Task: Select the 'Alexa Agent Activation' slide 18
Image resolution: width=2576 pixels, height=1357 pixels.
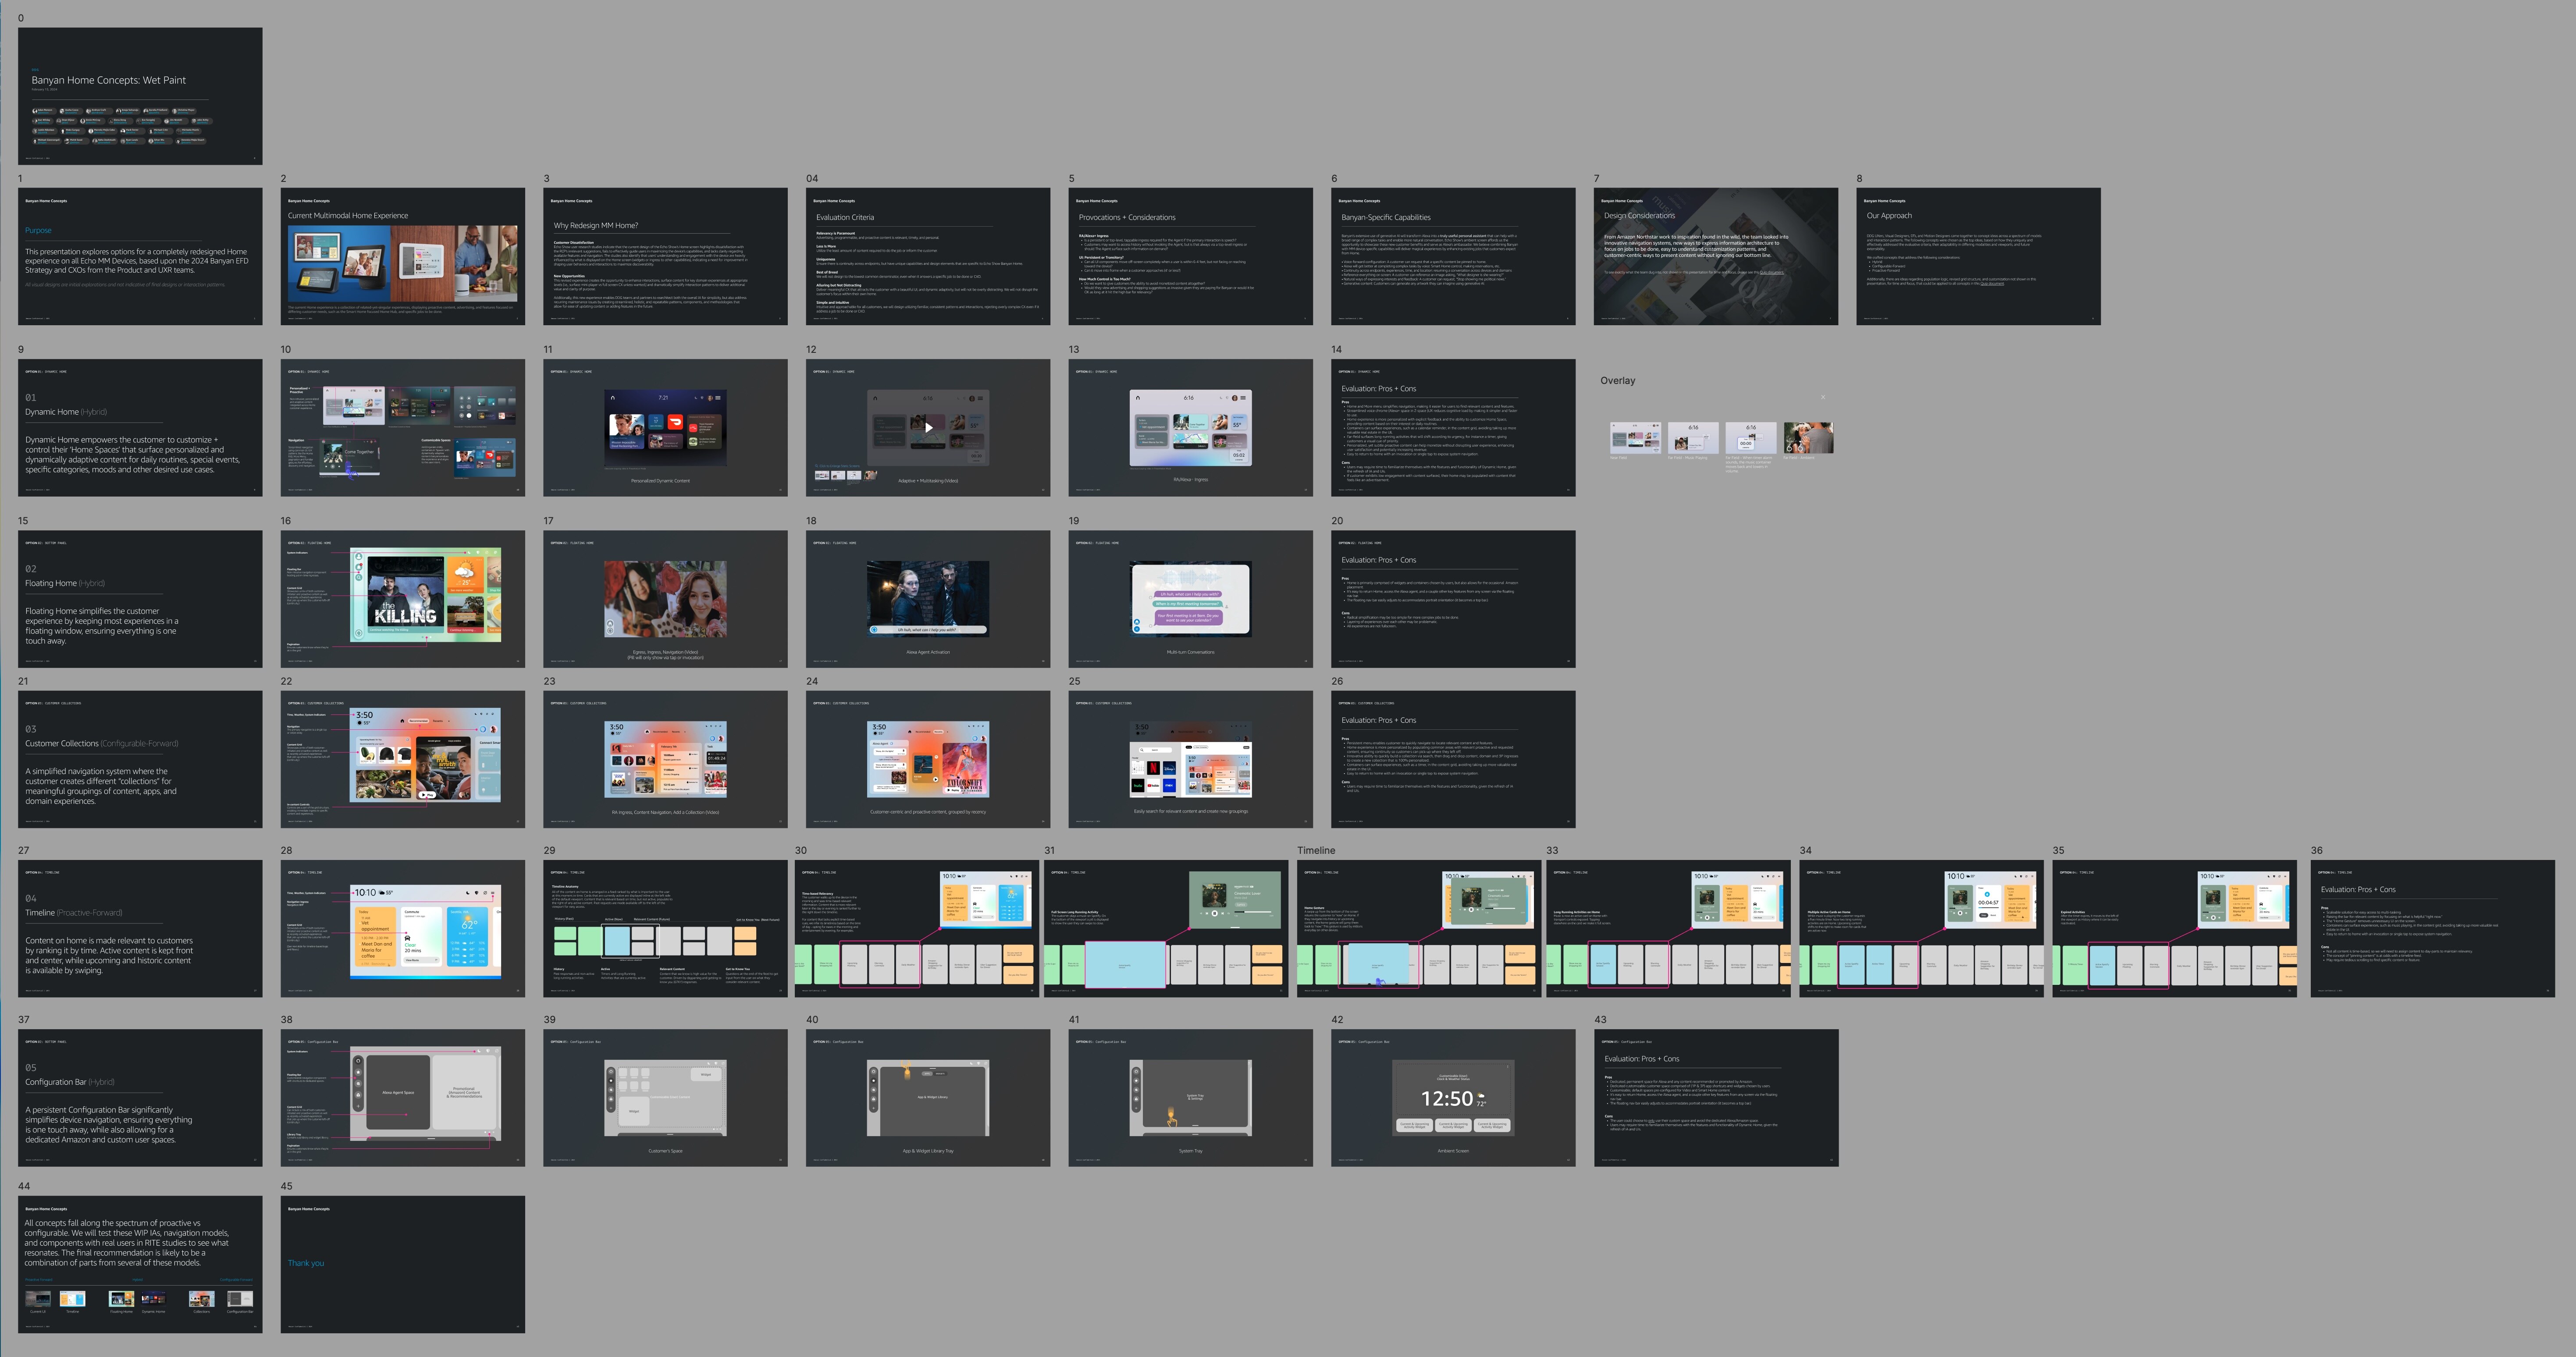Action: click(x=928, y=599)
